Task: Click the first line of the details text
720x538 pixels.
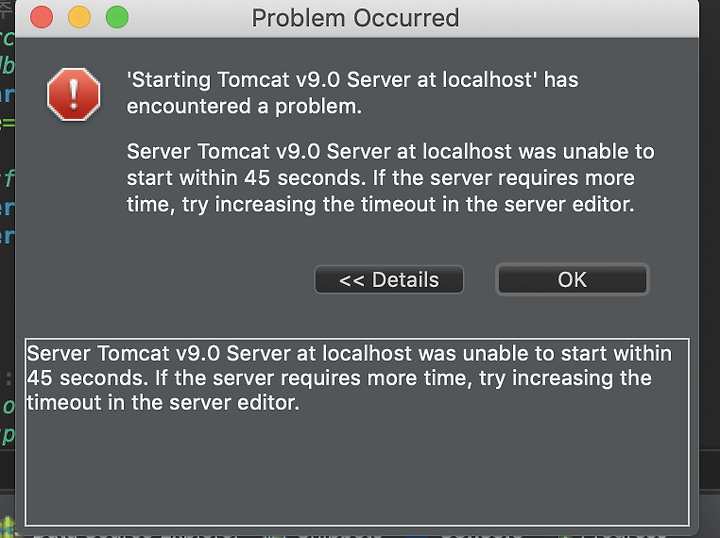Action: pos(349,353)
